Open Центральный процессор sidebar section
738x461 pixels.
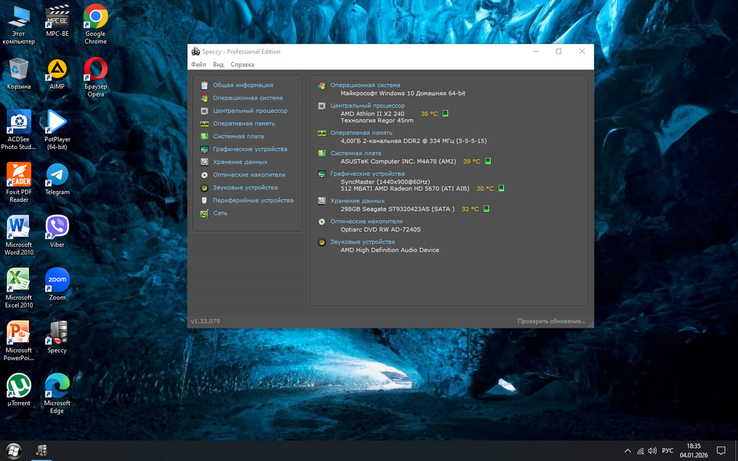250,111
